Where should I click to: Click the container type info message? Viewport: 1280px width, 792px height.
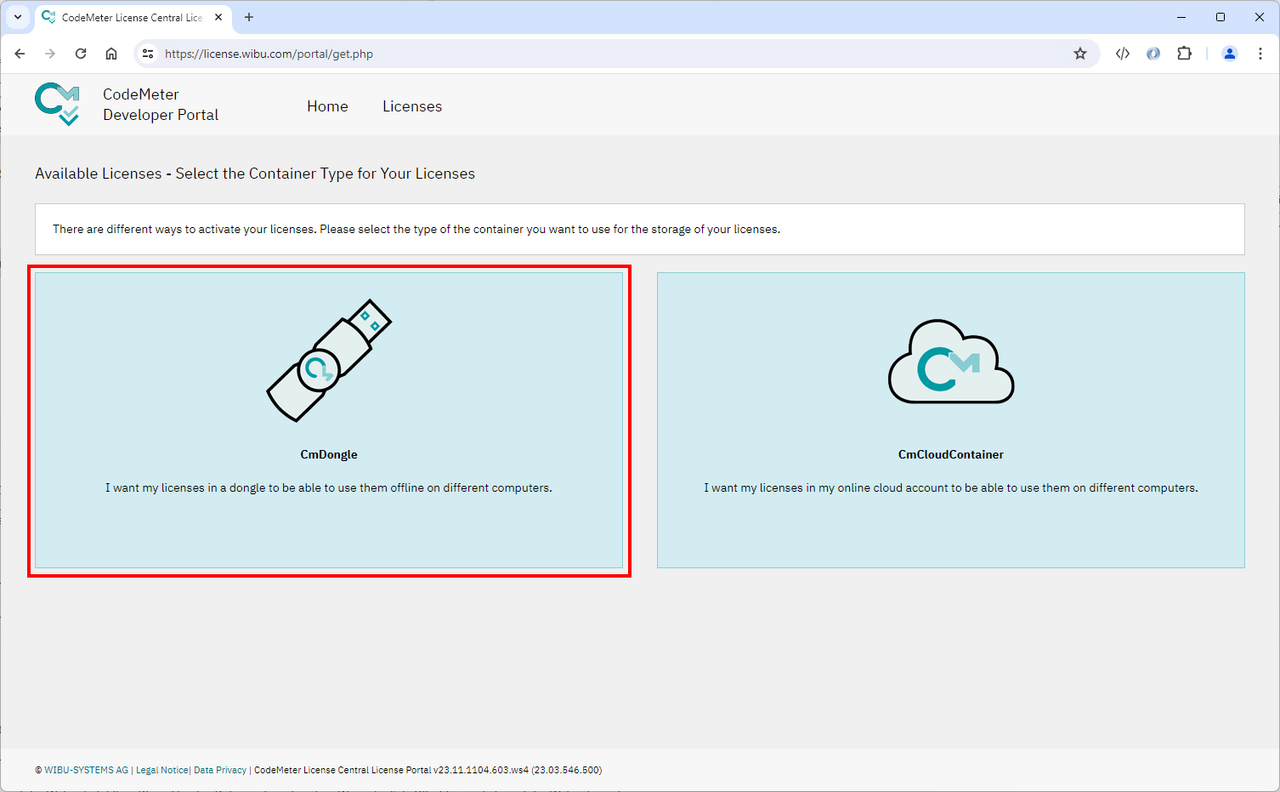pyautogui.click(x=640, y=229)
